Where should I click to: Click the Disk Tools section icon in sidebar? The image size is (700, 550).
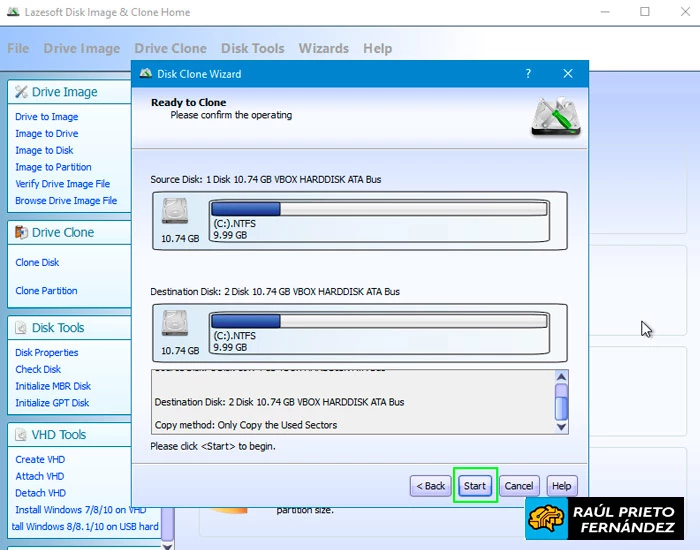pos(21,328)
